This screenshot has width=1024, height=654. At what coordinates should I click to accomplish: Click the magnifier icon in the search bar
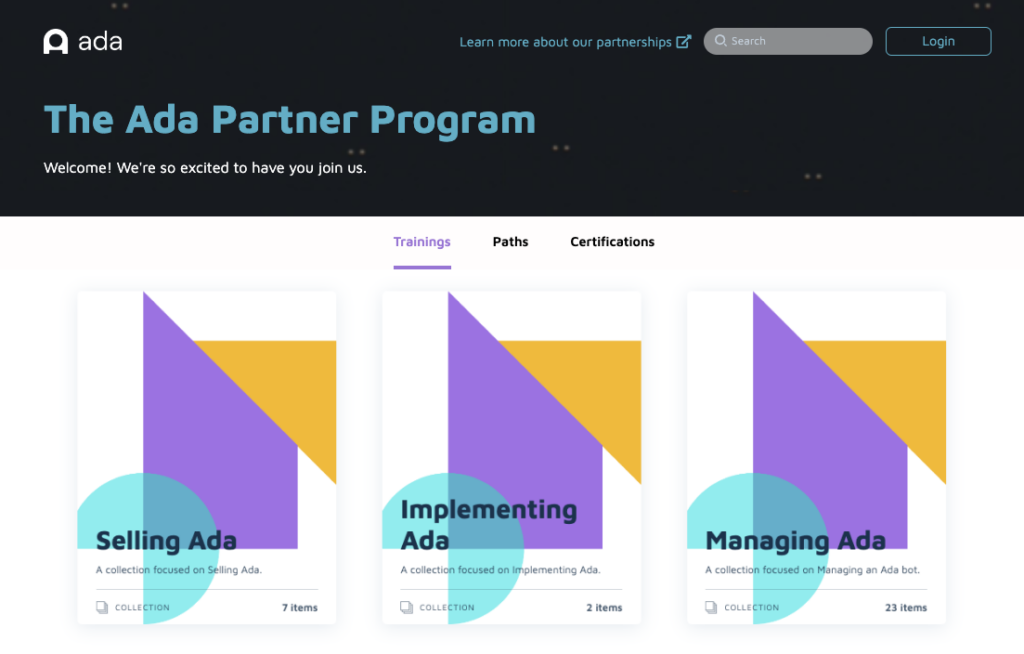(720, 41)
